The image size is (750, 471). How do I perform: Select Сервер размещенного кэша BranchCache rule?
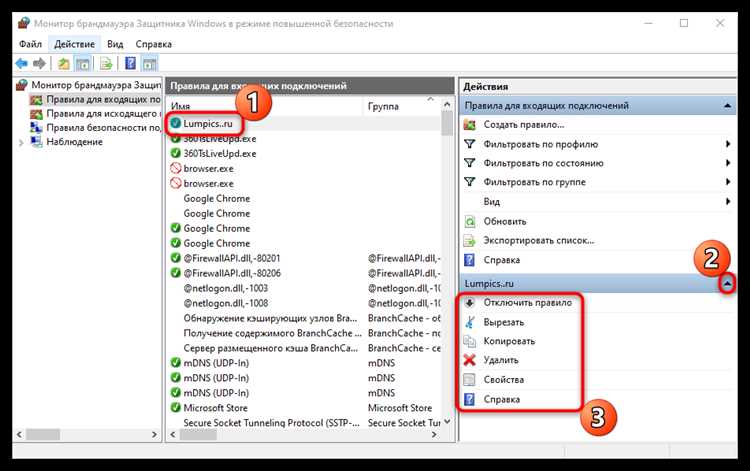[304, 348]
